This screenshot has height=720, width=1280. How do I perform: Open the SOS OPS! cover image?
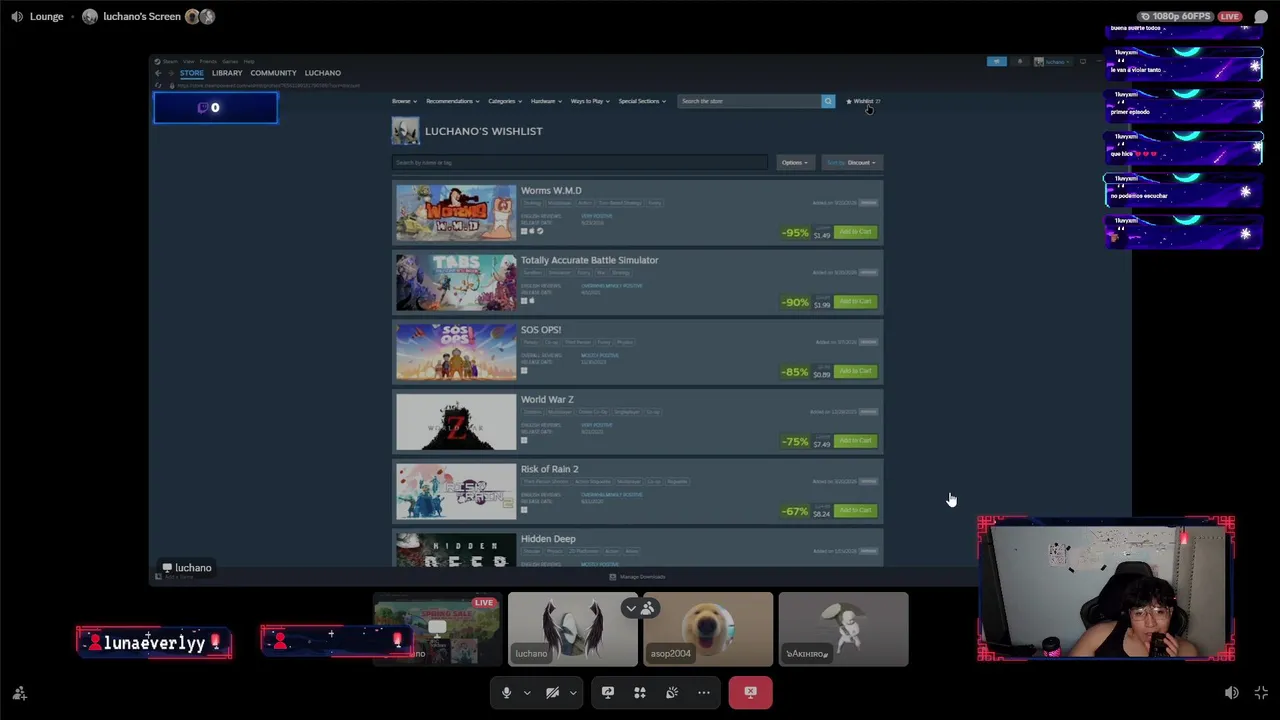tap(456, 352)
